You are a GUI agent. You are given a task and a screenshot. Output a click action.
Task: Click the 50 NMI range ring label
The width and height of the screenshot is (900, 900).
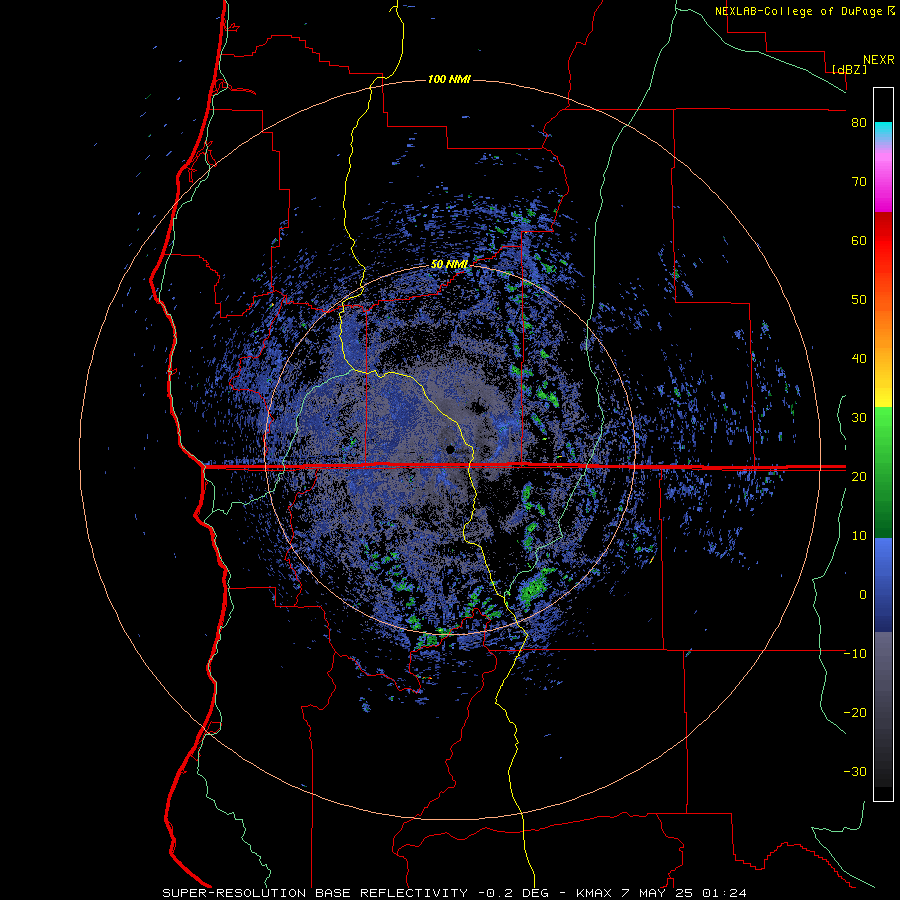tap(449, 264)
